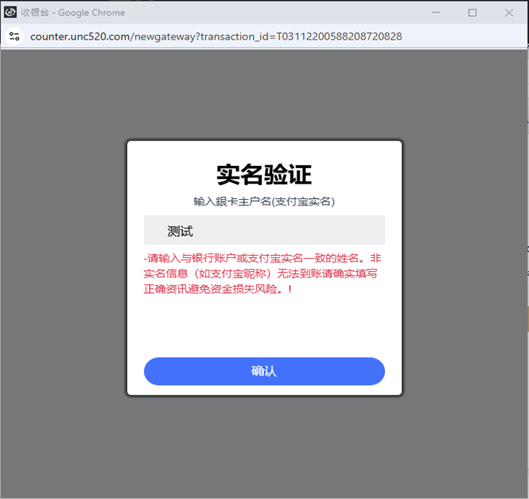Click gray overlay left of the verification dialog

[64, 267]
